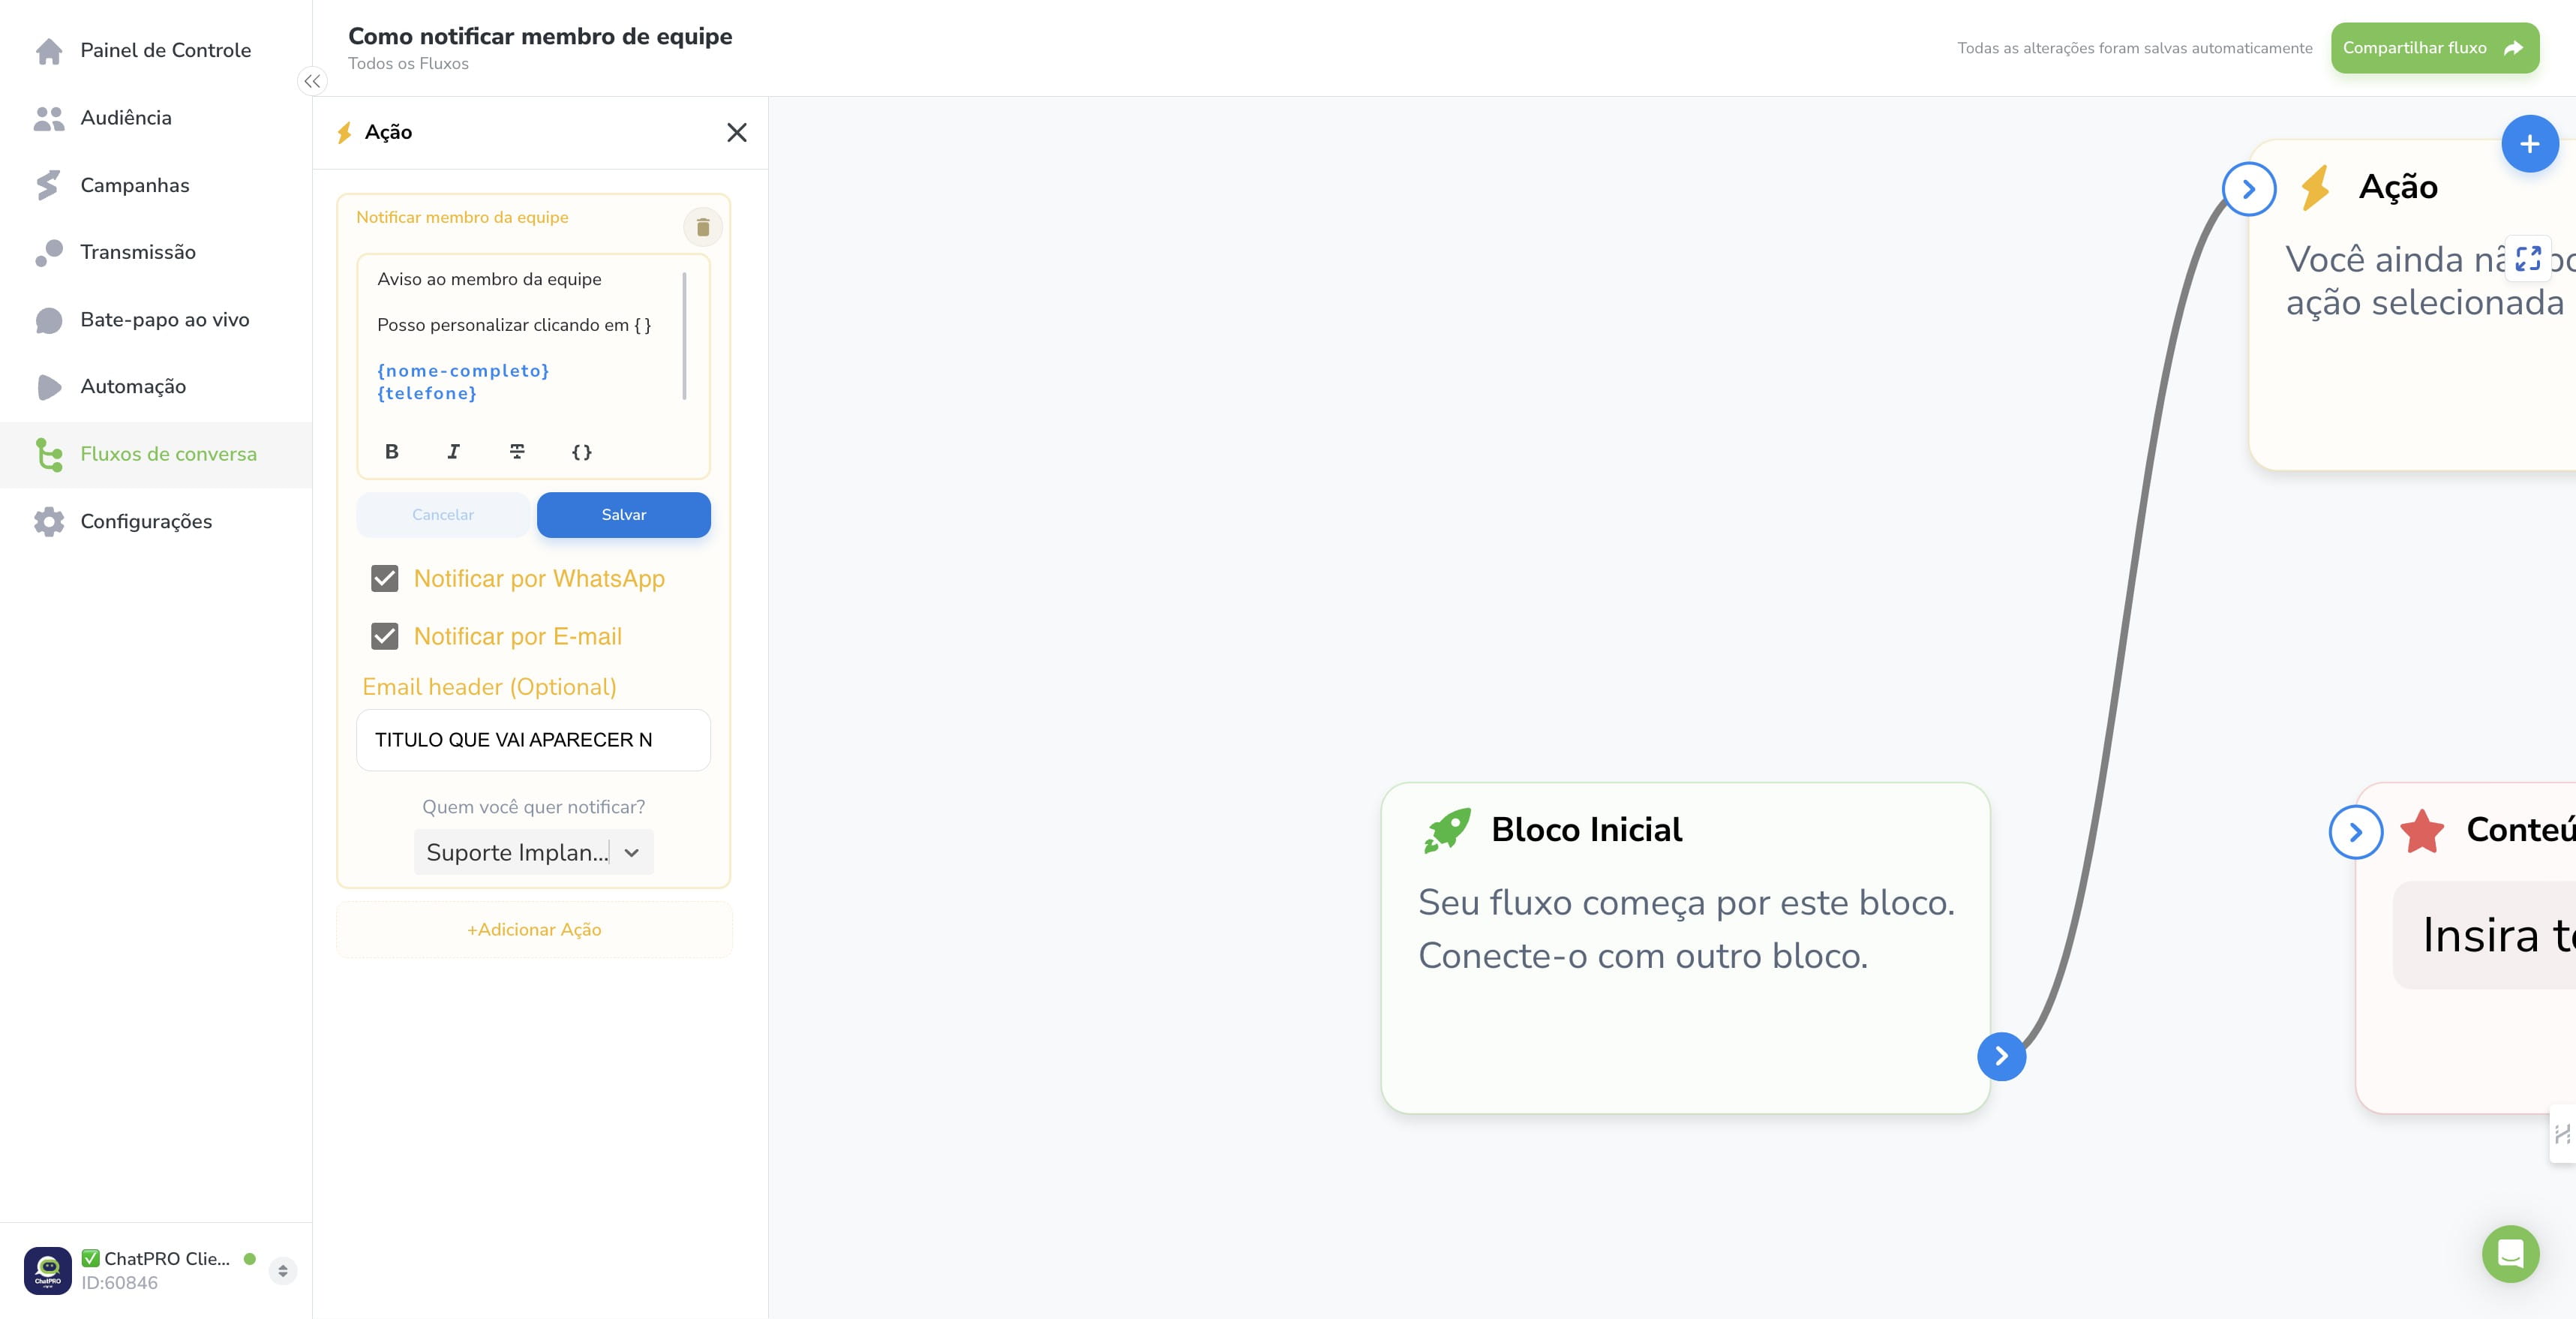This screenshot has width=2576, height=1319.
Task: Click the Compartilhar fluxo button
Action: (x=2434, y=48)
